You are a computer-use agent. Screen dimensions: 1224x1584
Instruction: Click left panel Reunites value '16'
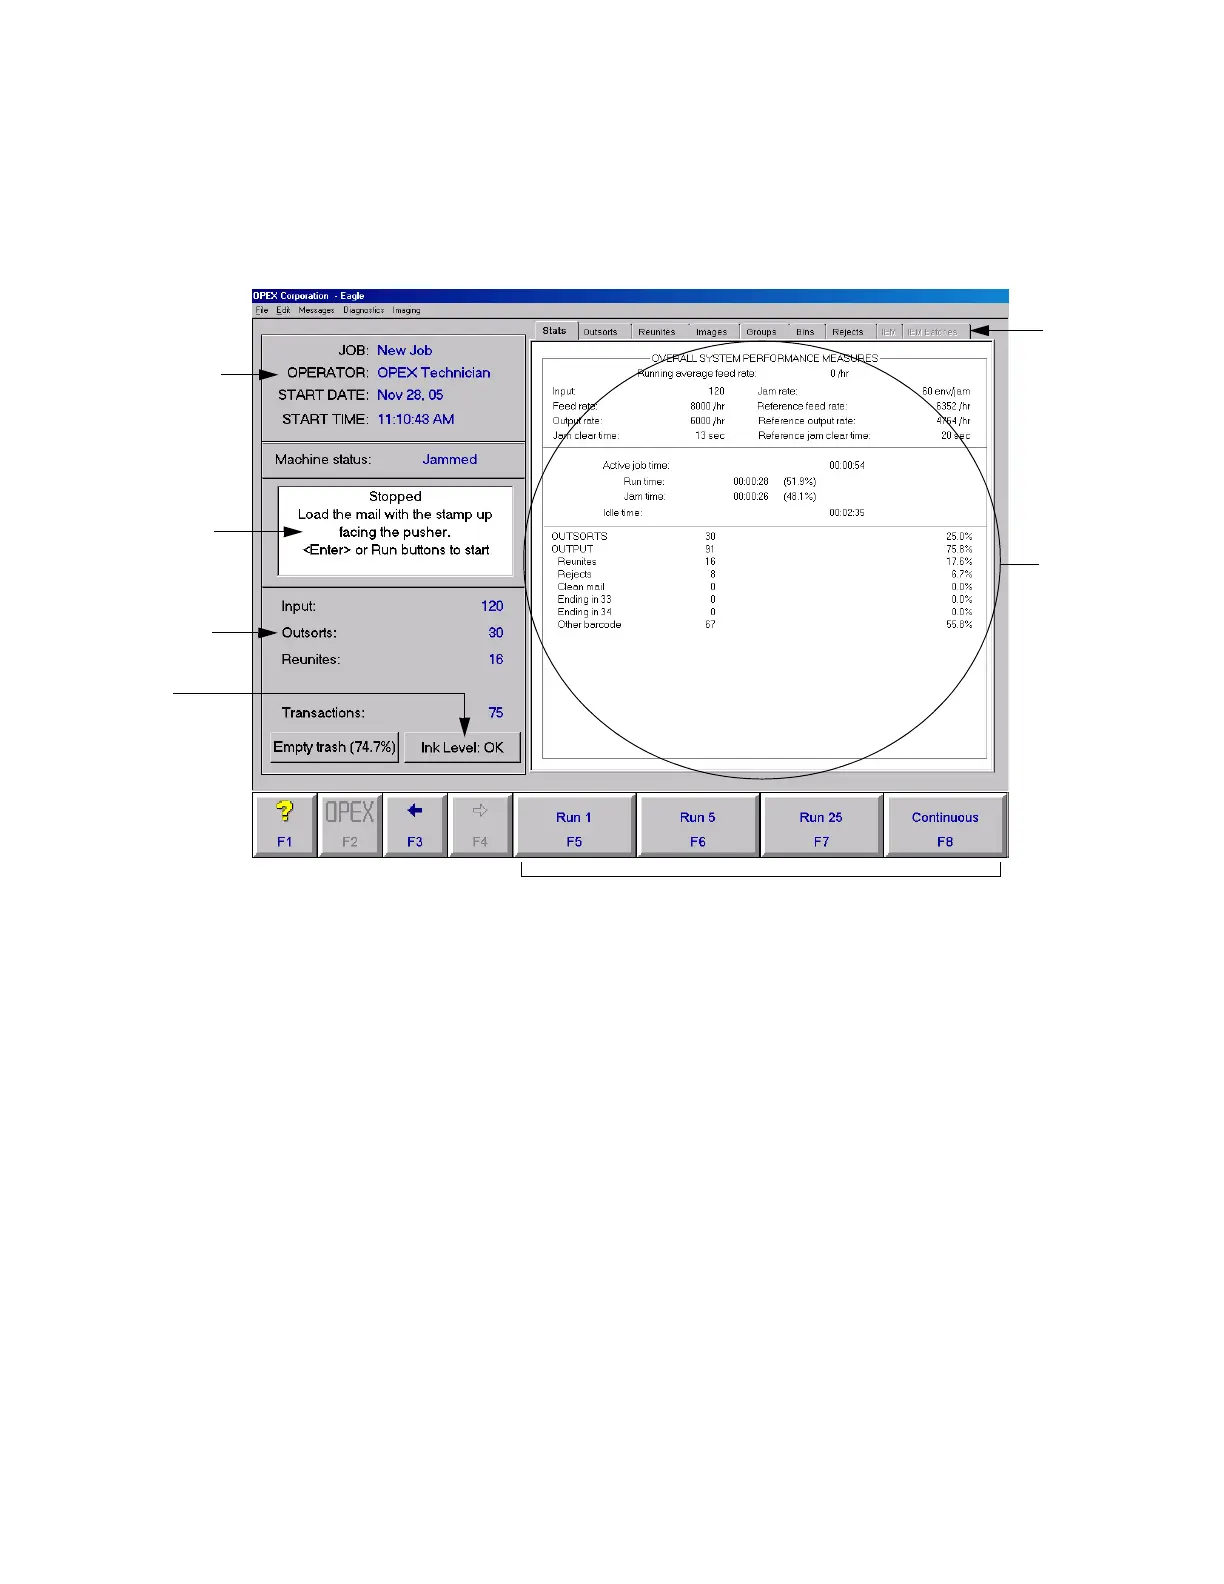pos(496,659)
